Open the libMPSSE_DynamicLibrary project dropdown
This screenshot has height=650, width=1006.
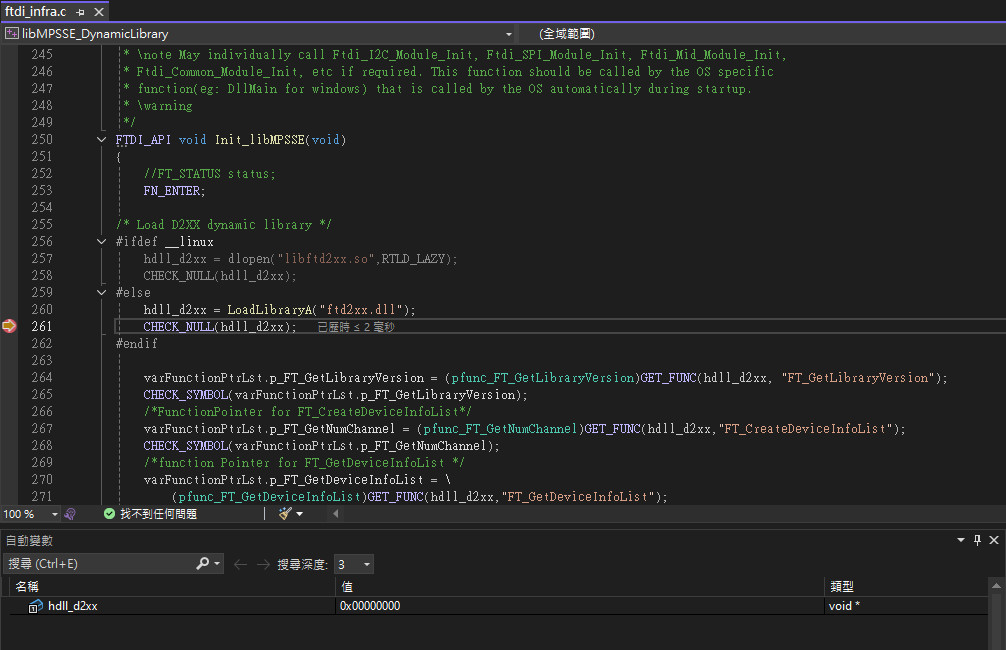tap(508, 33)
